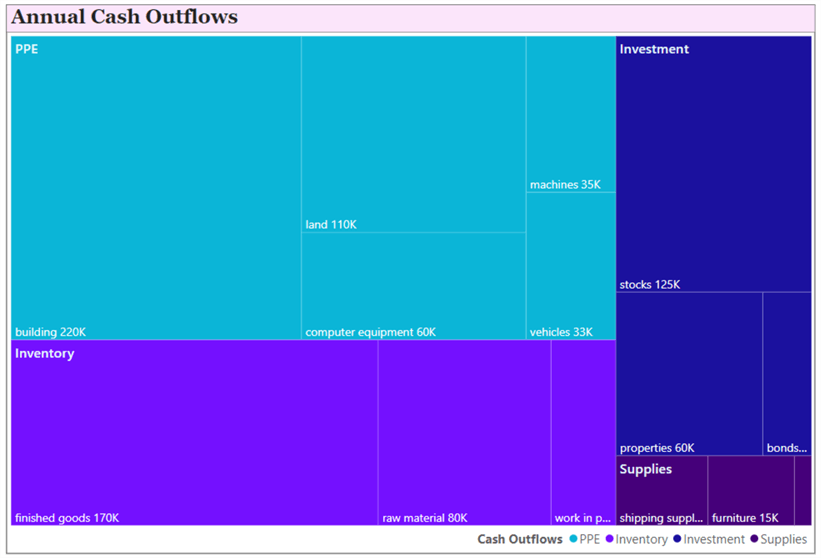Click the Supplies group header label
This screenshot has width=821, height=558.
point(646,469)
